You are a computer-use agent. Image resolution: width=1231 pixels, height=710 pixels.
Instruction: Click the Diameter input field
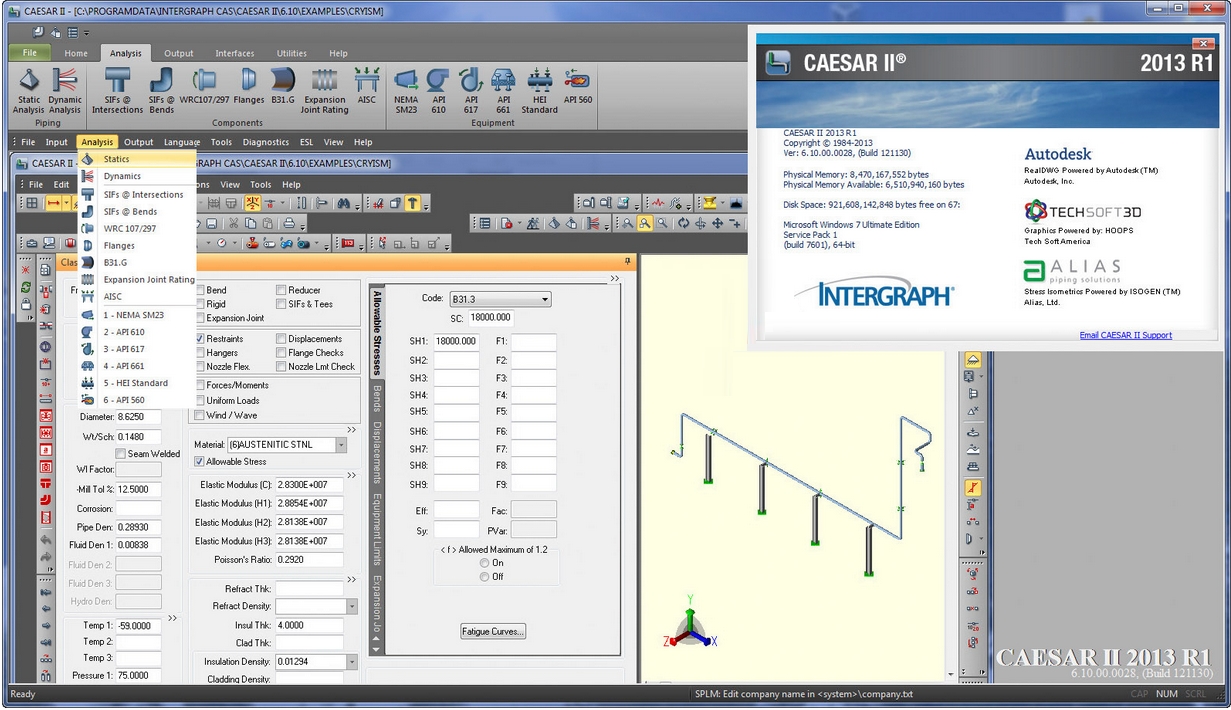(x=139, y=417)
